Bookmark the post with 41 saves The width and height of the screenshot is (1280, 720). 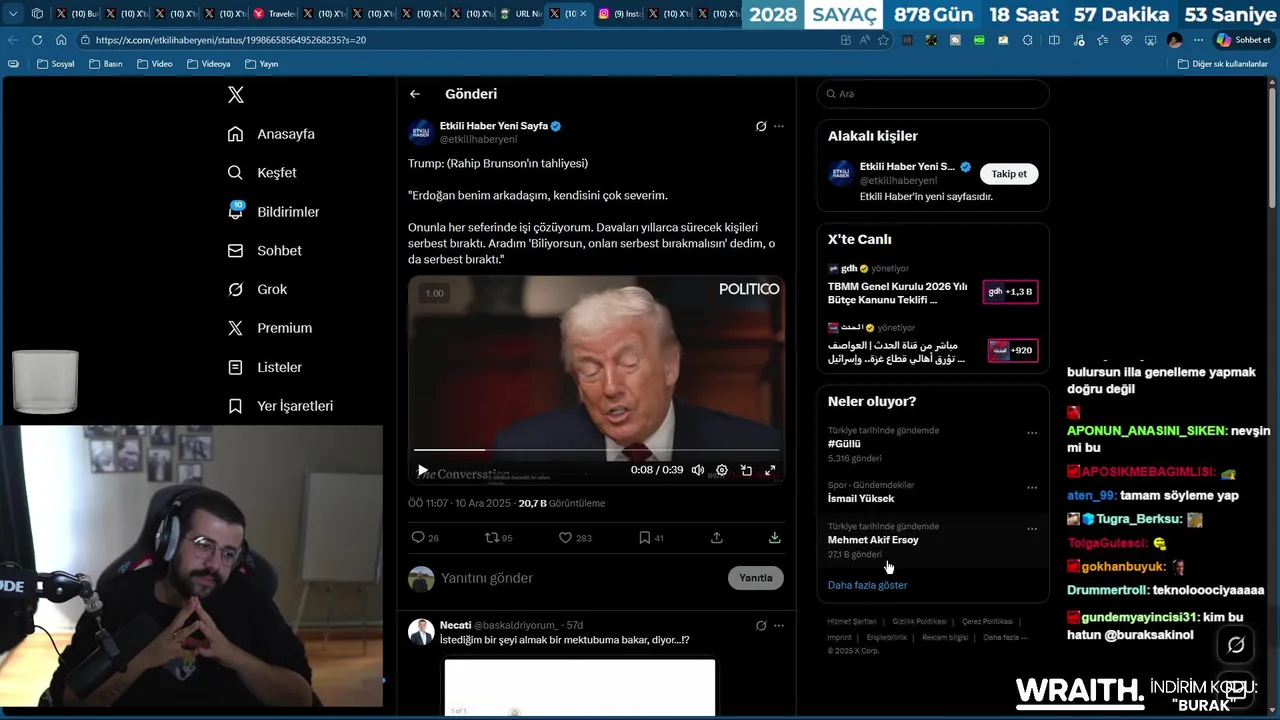point(651,538)
